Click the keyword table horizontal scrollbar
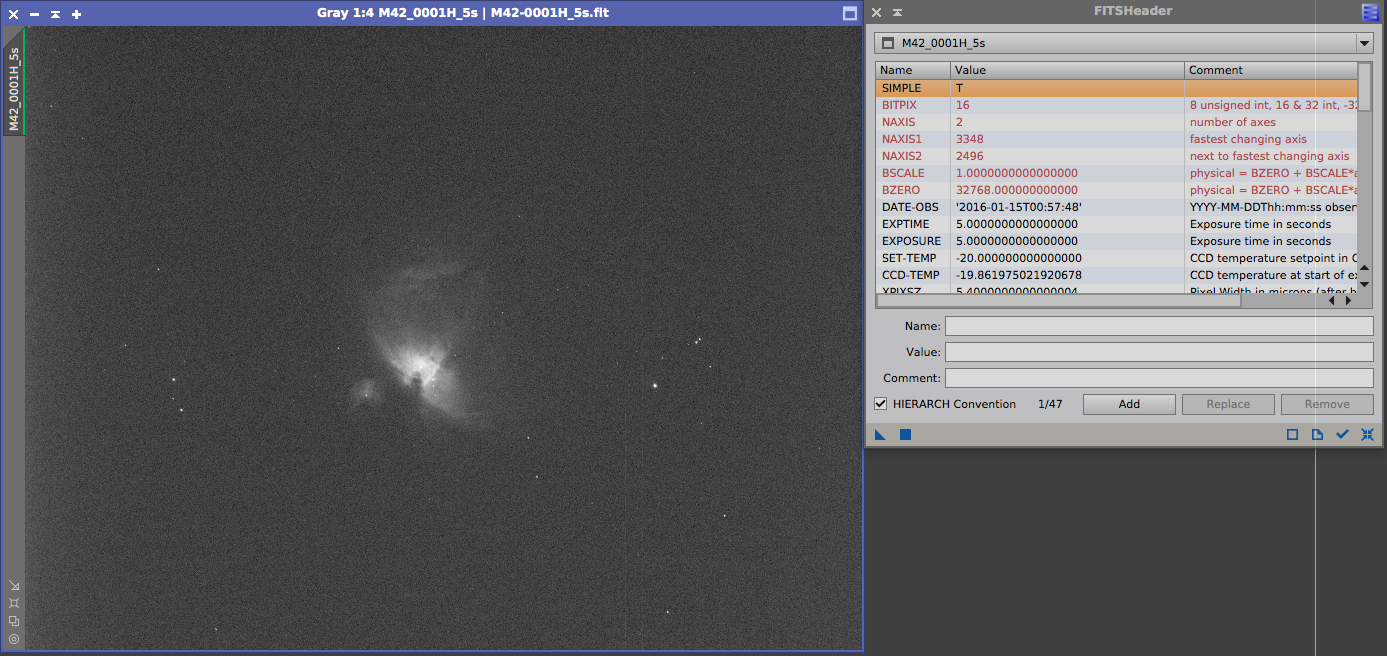The height and width of the screenshot is (656, 1387). click(x=1058, y=300)
